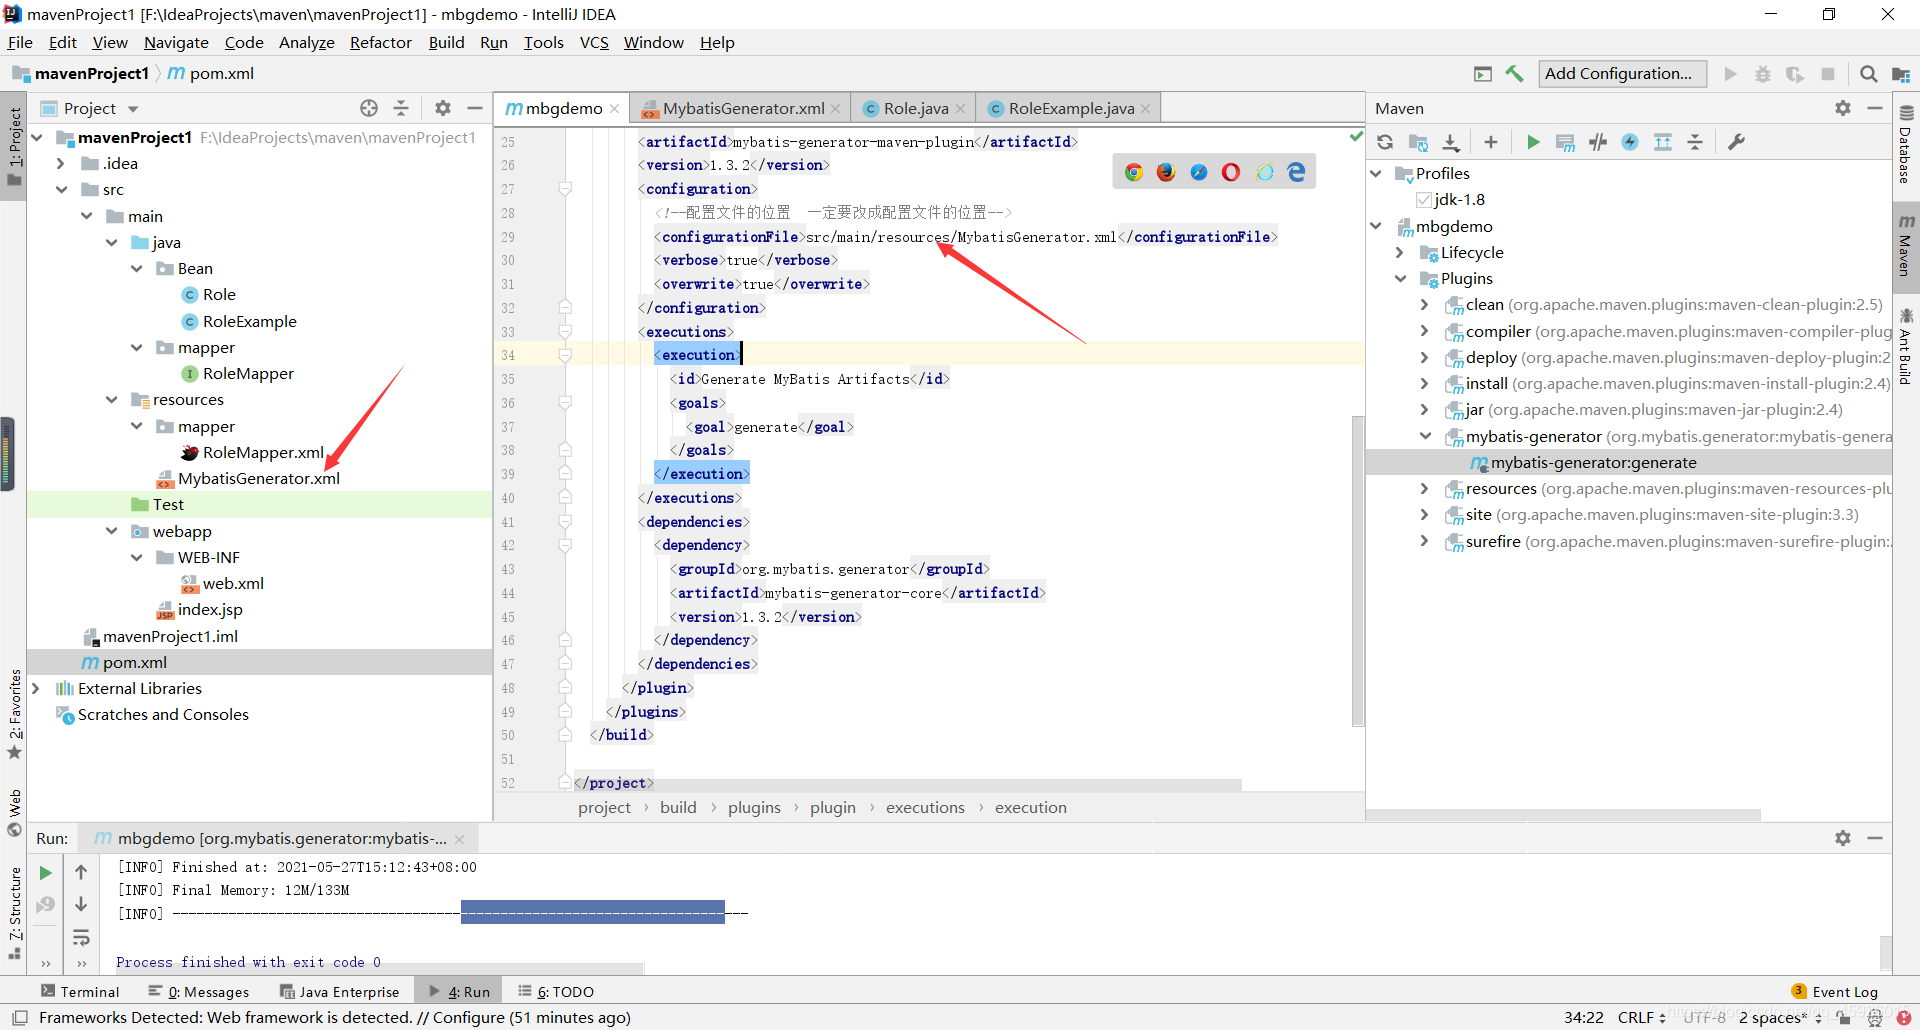Show Maven dependencies diagram
Viewport: 1920px width, 1030px height.
pos(1663,142)
